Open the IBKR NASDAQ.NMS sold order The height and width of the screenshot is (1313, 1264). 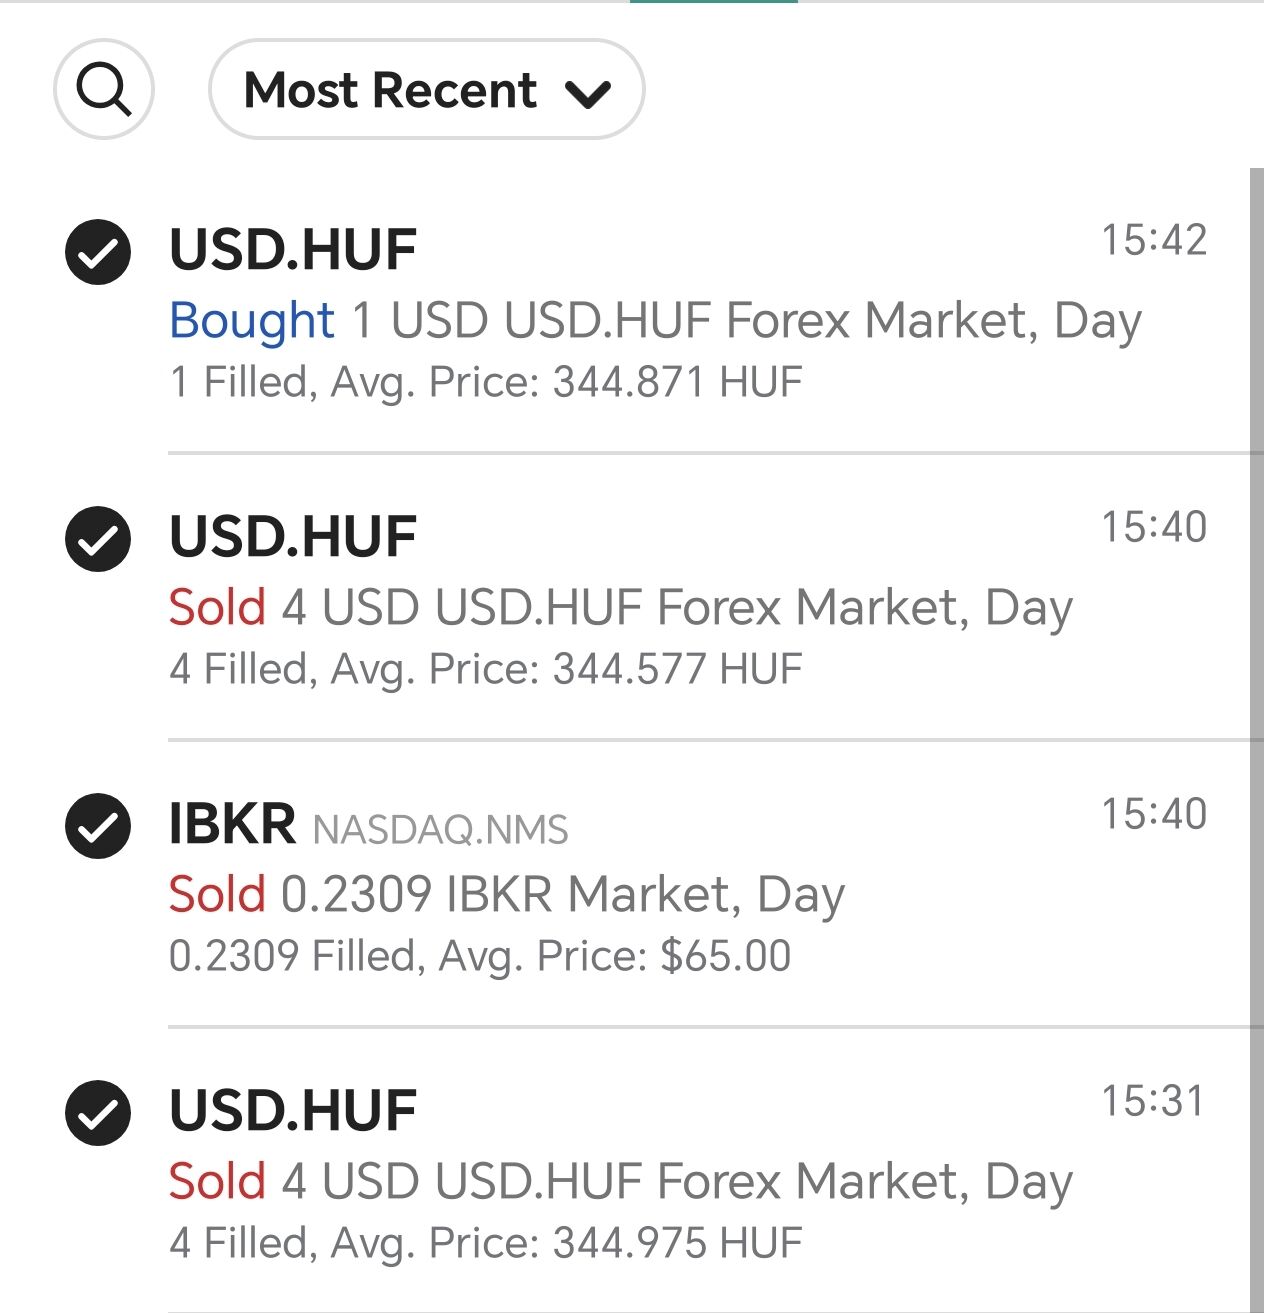point(640,884)
